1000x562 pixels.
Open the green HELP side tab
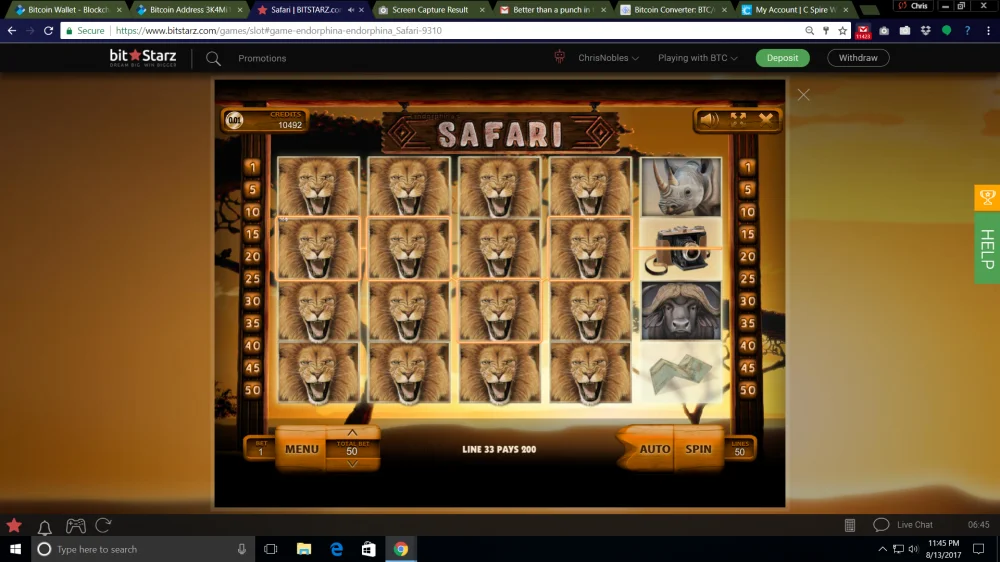(x=987, y=249)
